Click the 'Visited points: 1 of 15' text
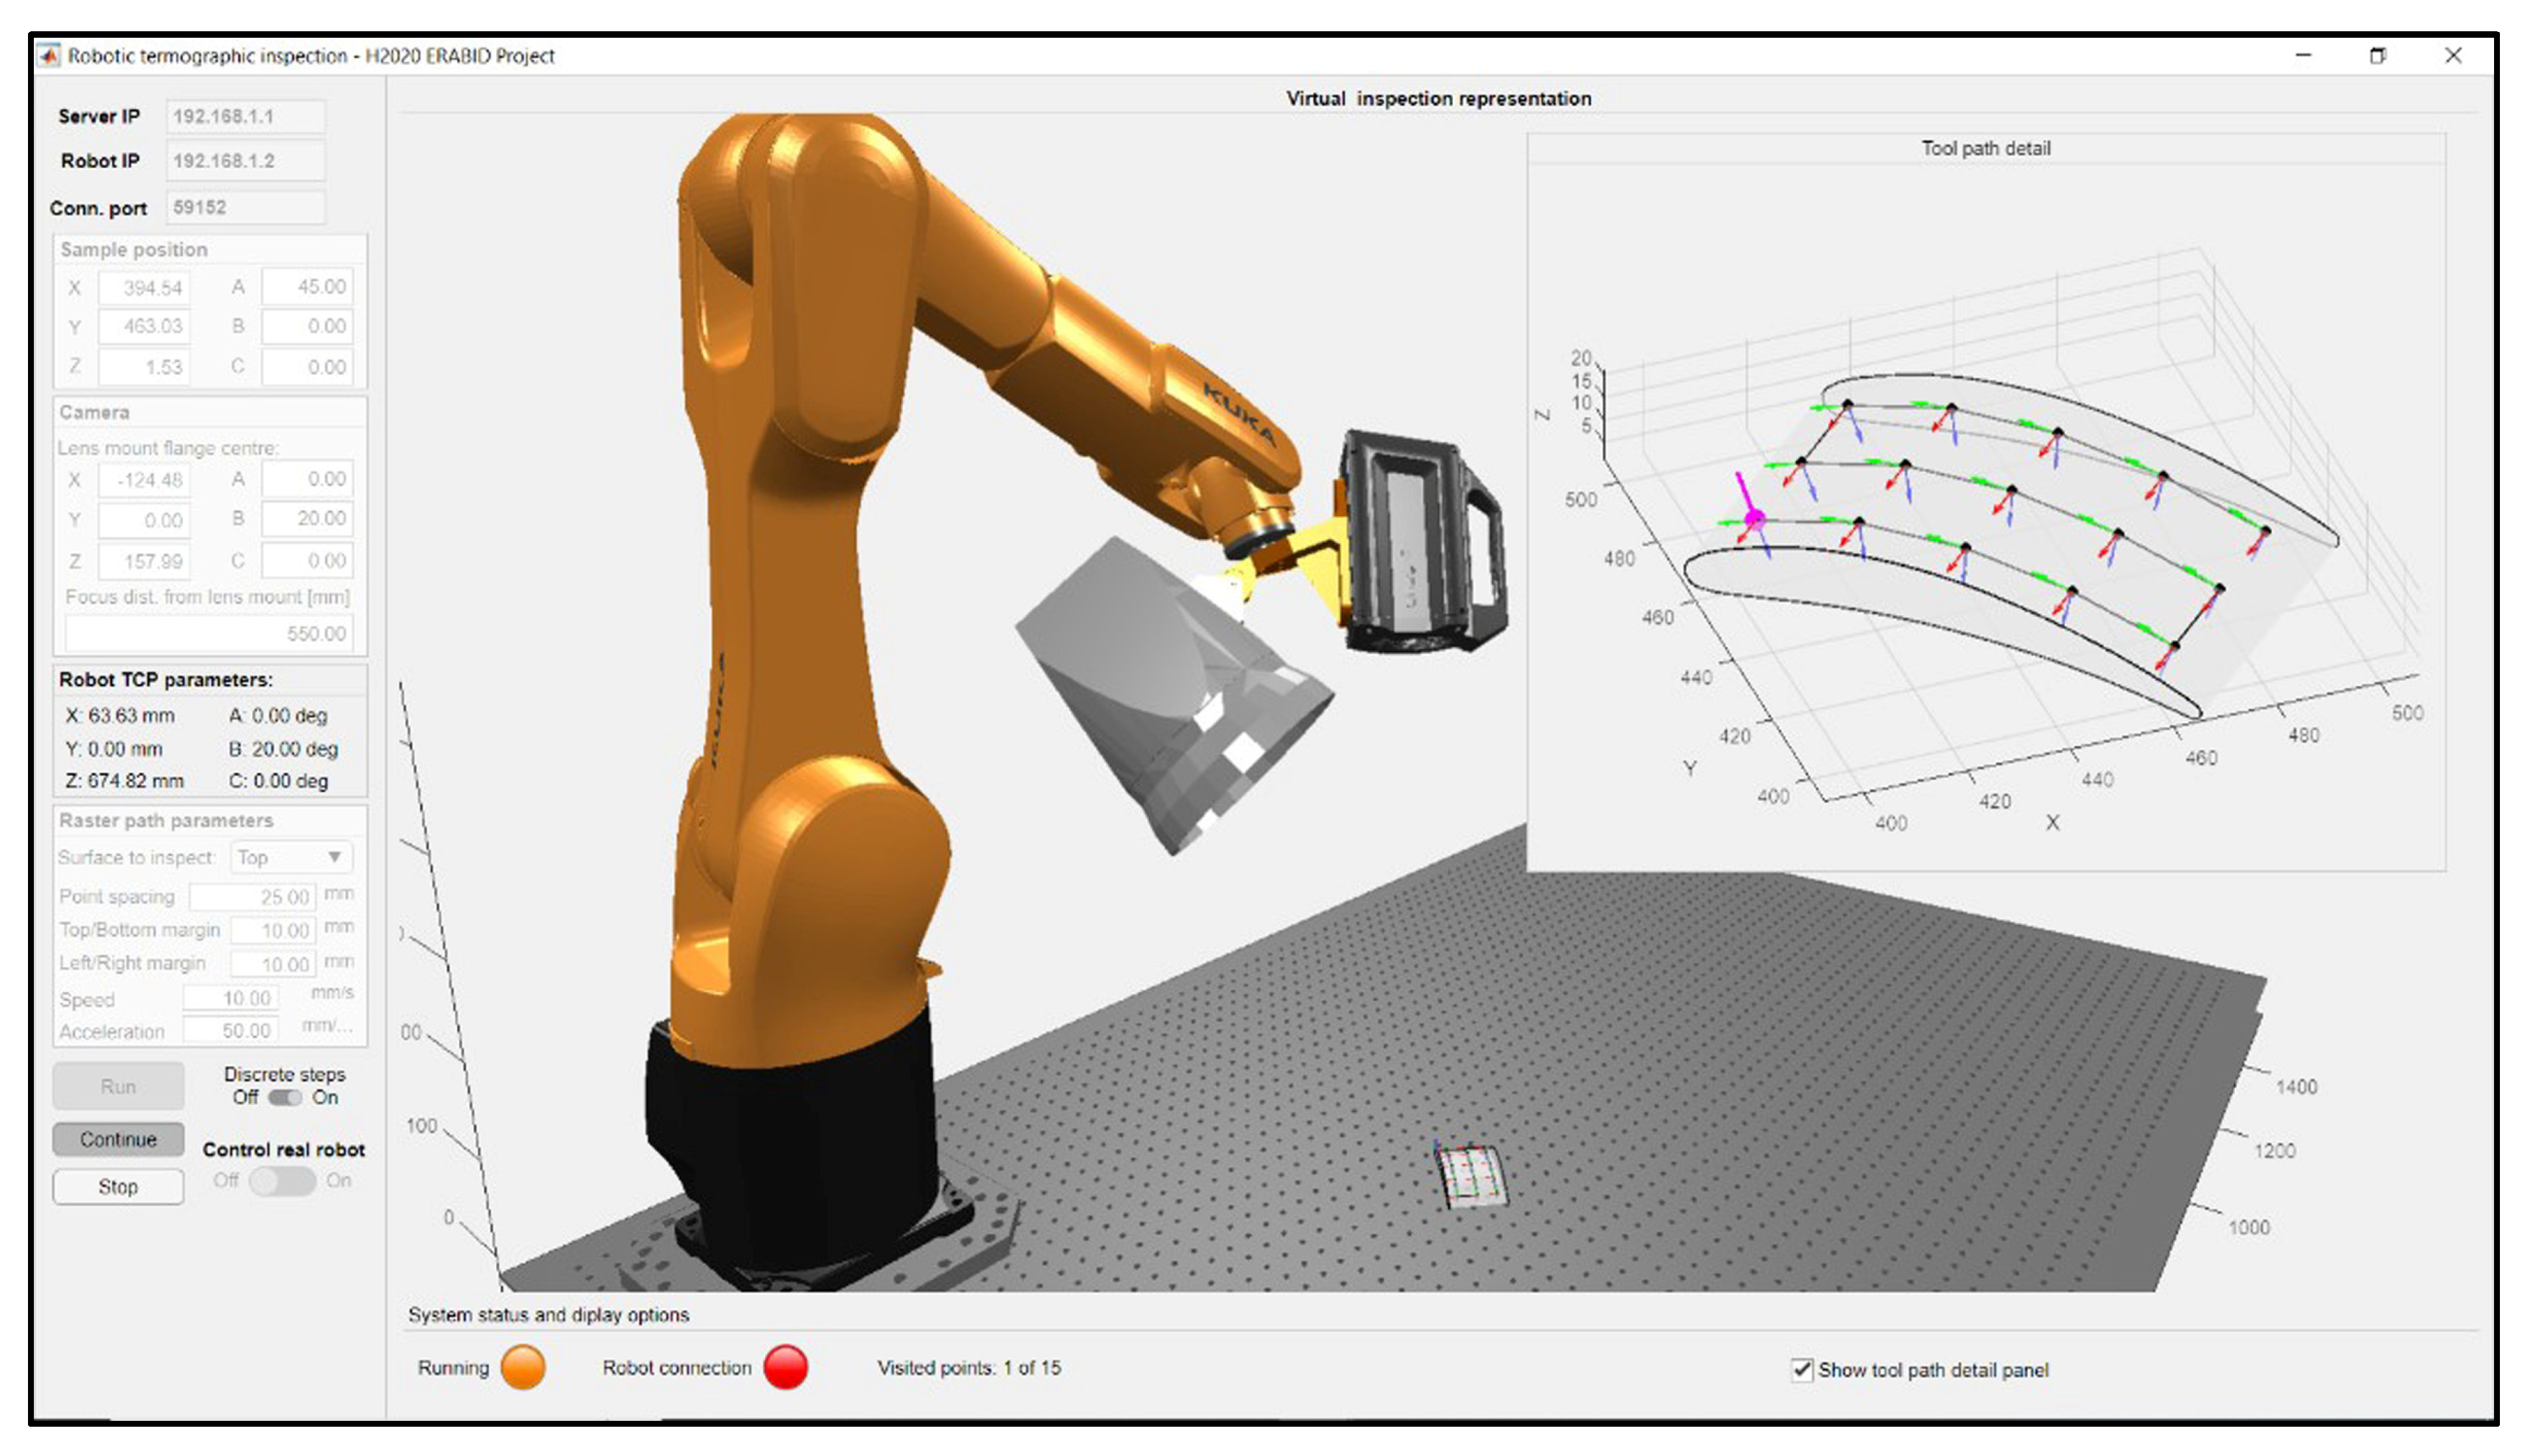2524x1456 pixels. pos(969,1367)
